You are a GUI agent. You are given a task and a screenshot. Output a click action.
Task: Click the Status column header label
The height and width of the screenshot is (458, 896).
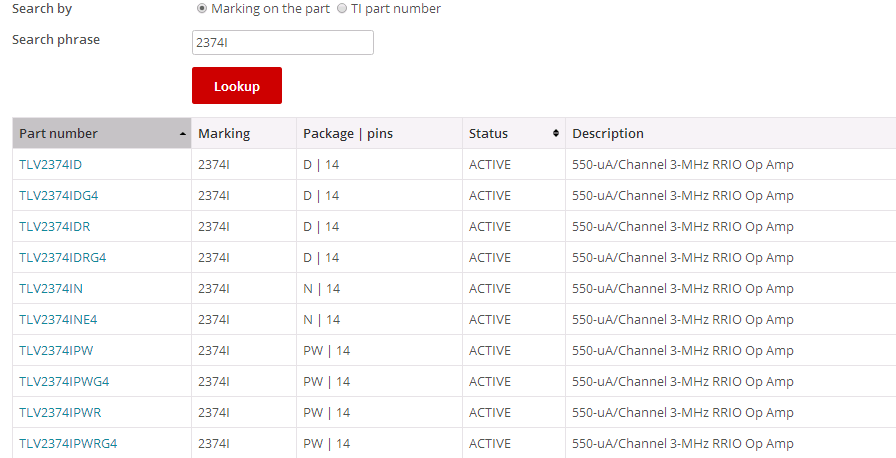tap(488, 134)
